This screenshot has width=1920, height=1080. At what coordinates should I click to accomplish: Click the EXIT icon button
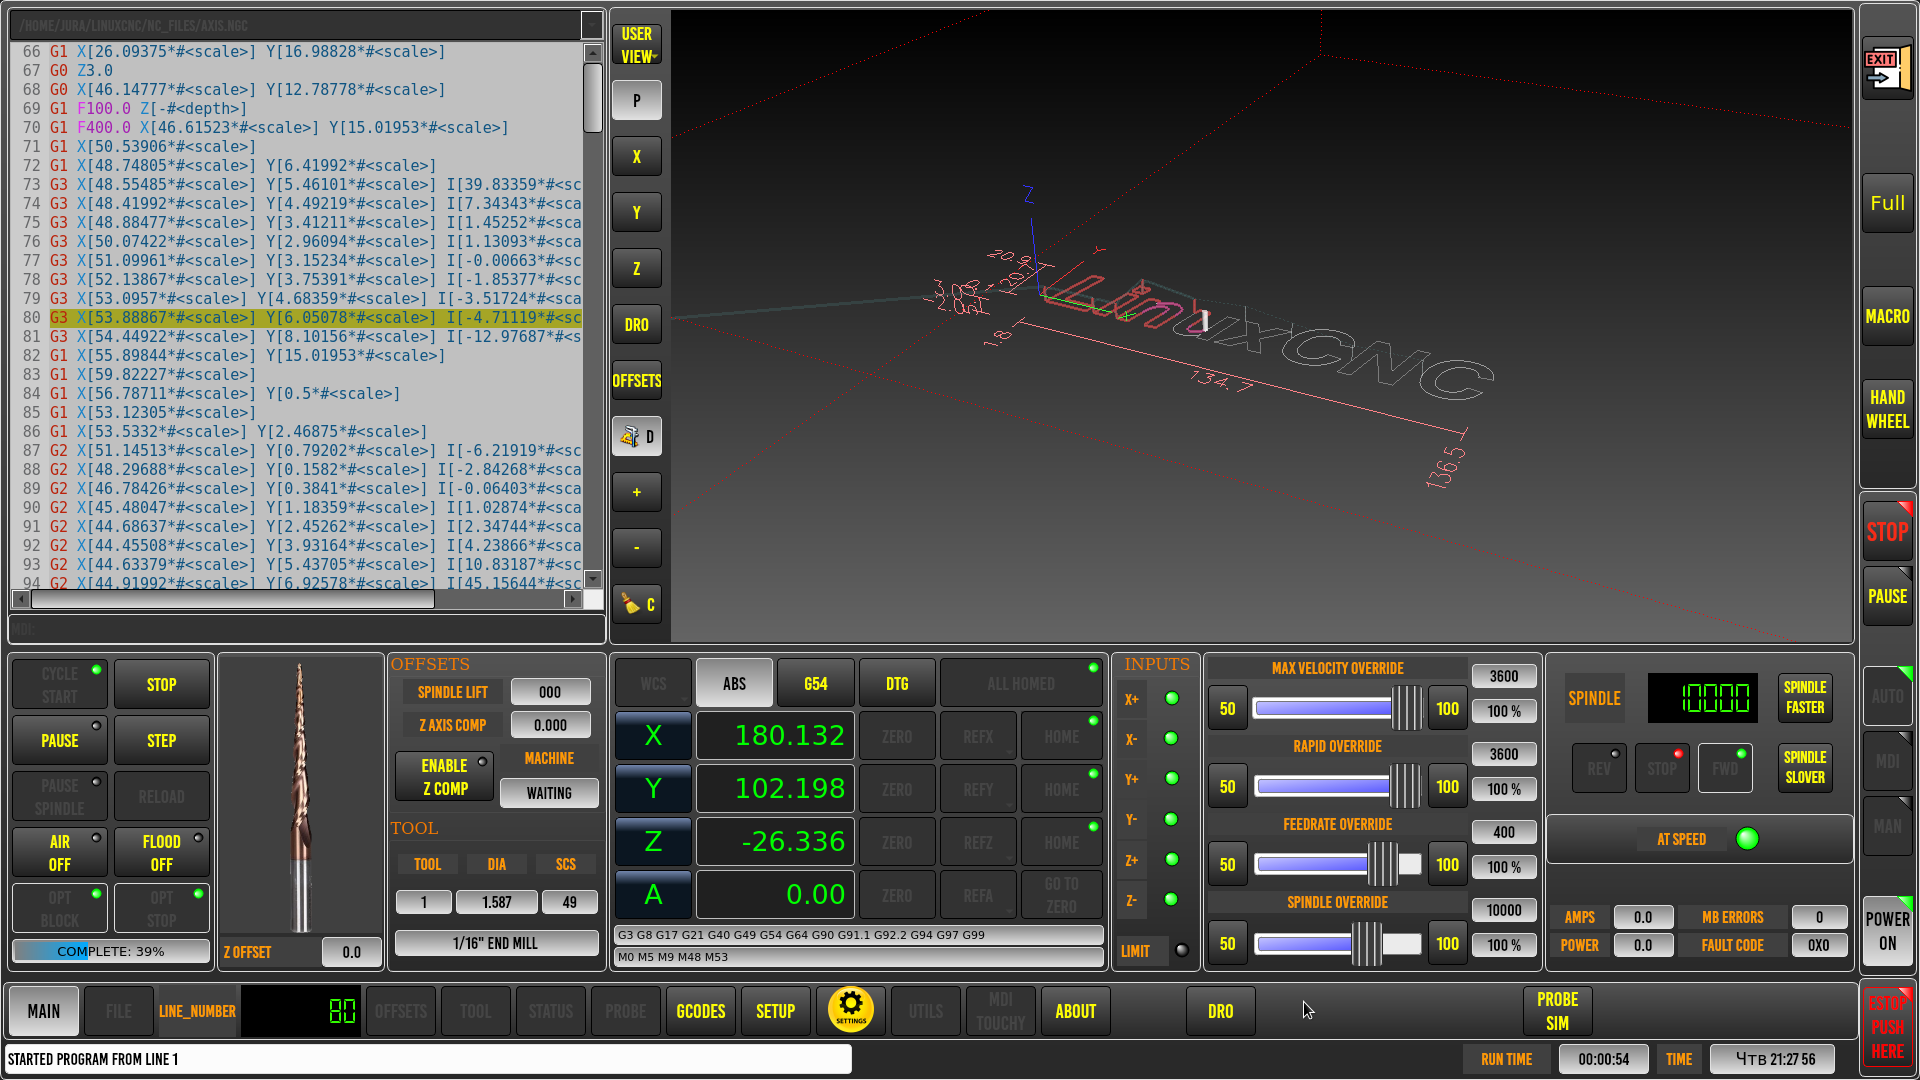1887,70
